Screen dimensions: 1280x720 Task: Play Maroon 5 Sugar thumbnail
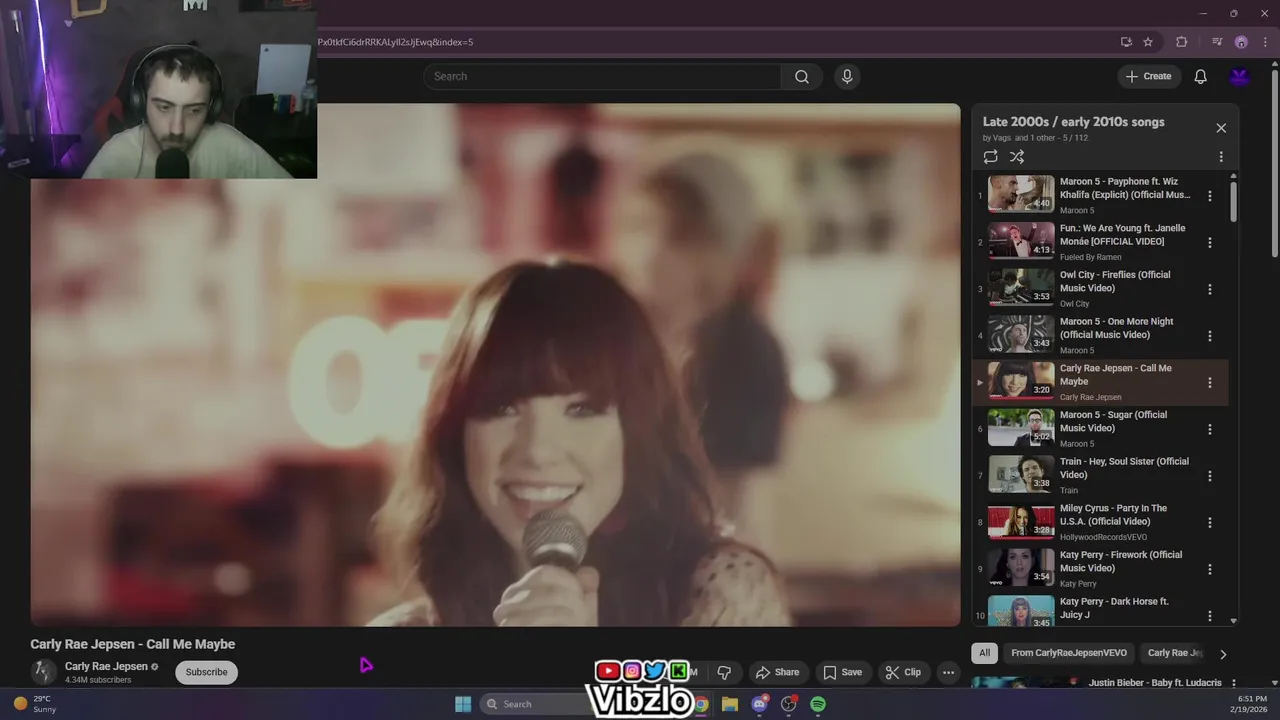[x=1021, y=428]
